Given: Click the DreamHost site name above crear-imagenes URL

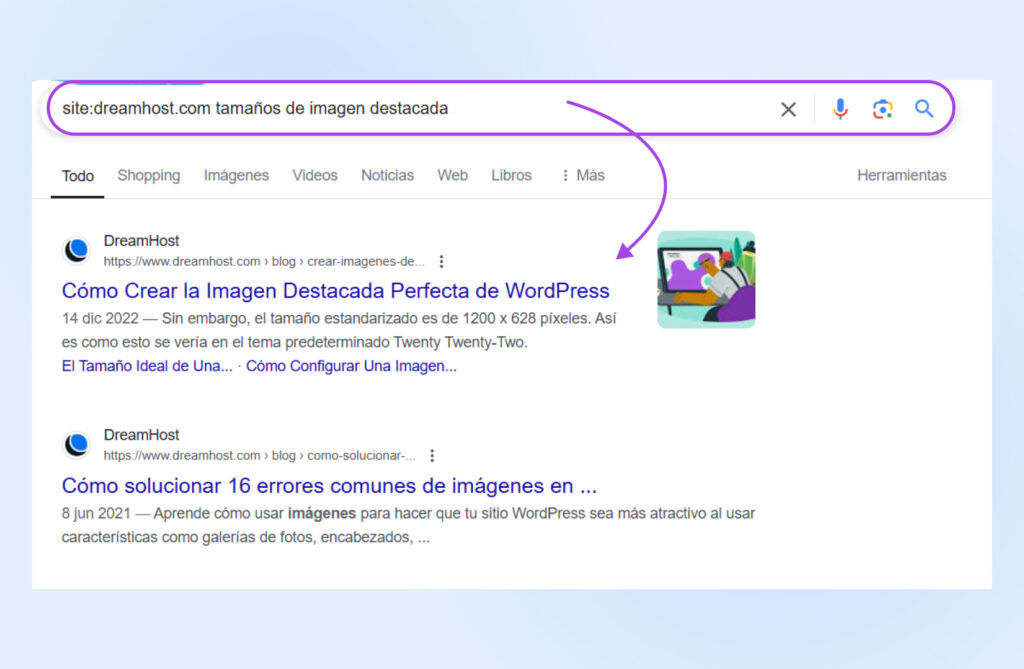Looking at the screenshot, I should pos(141,241).
